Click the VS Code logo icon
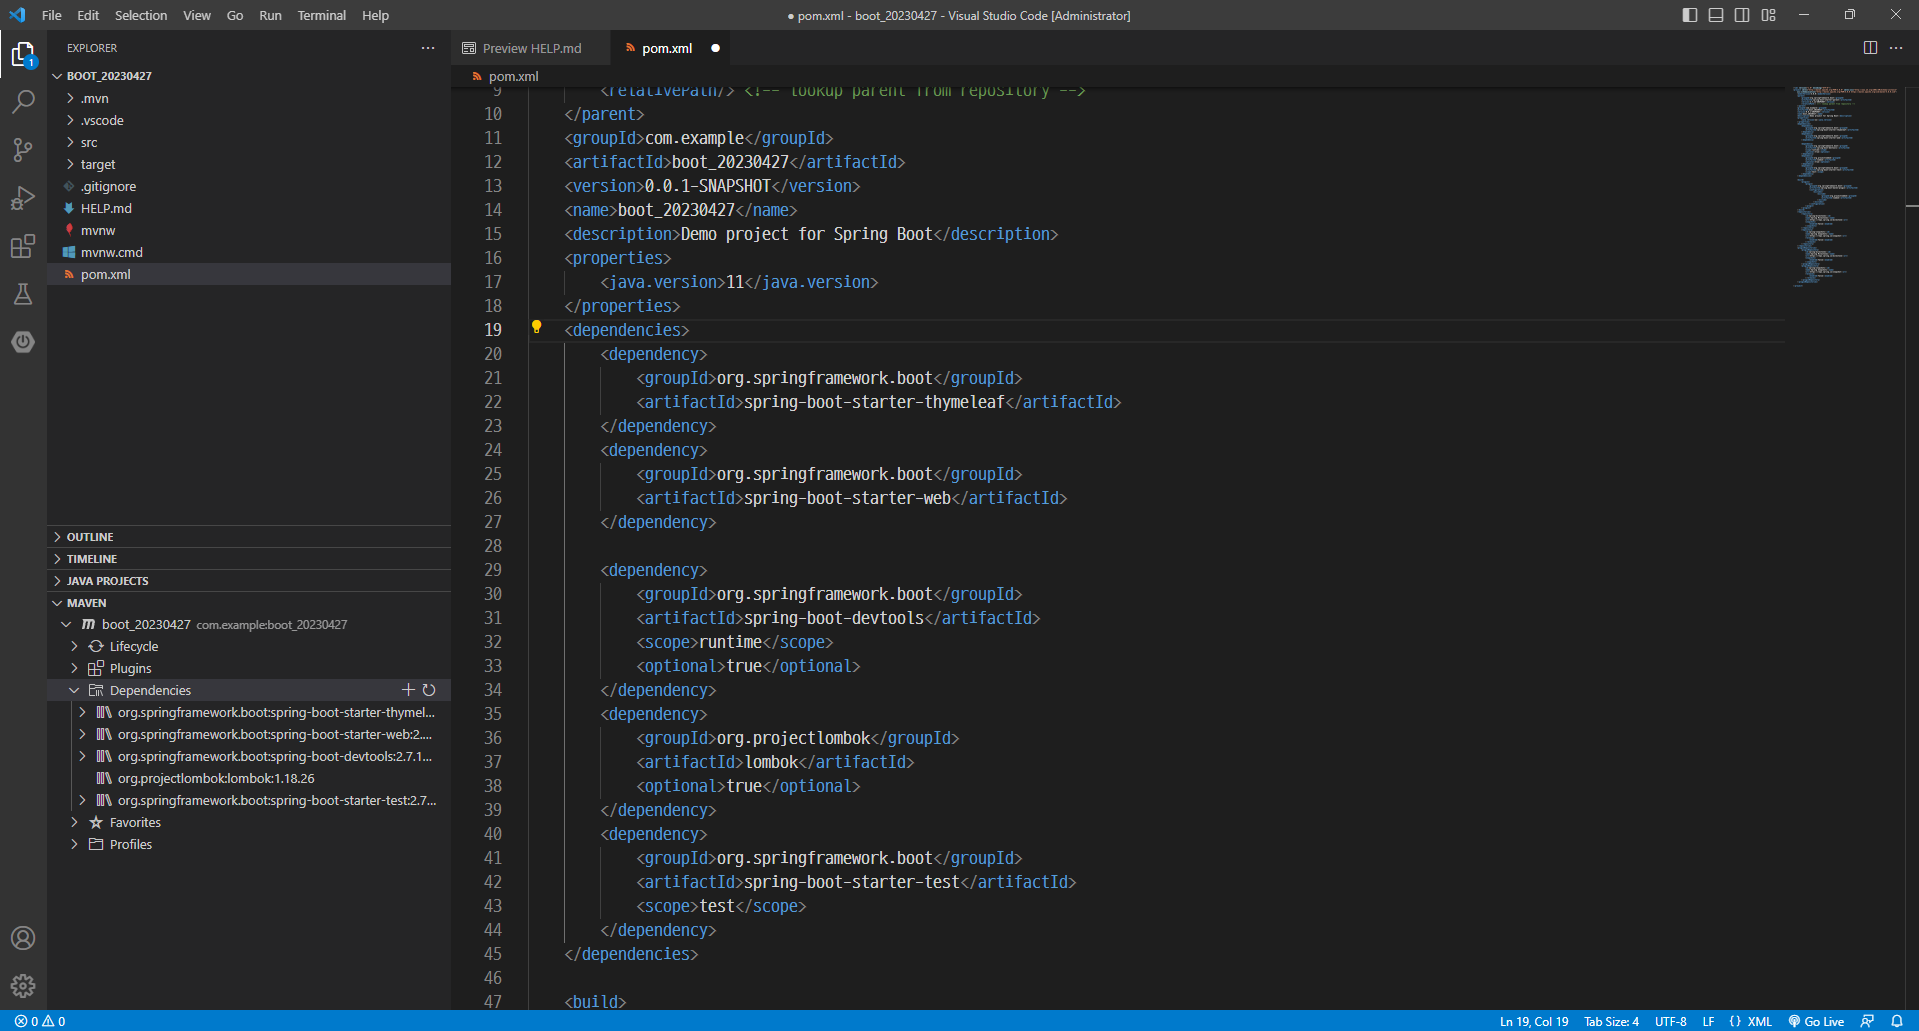The height and width of the screenshot is (1031, 1919). (17, 15)
